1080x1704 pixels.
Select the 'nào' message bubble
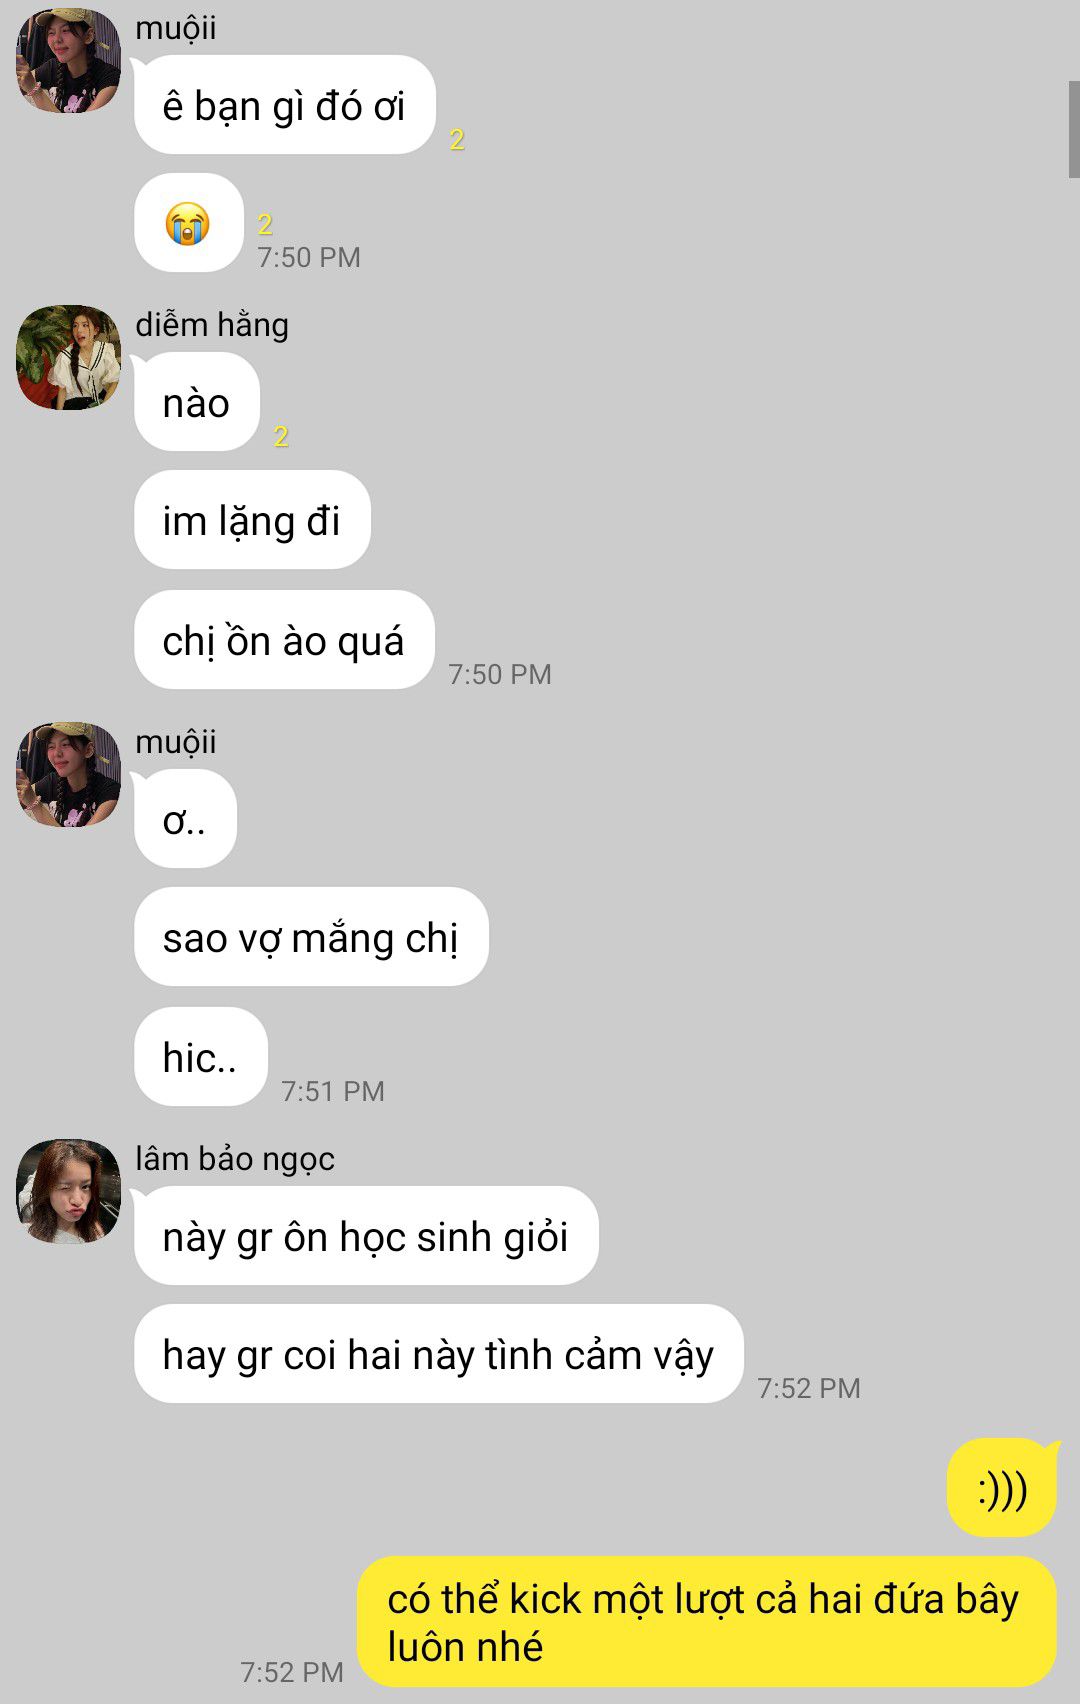(x=197, y=402)
